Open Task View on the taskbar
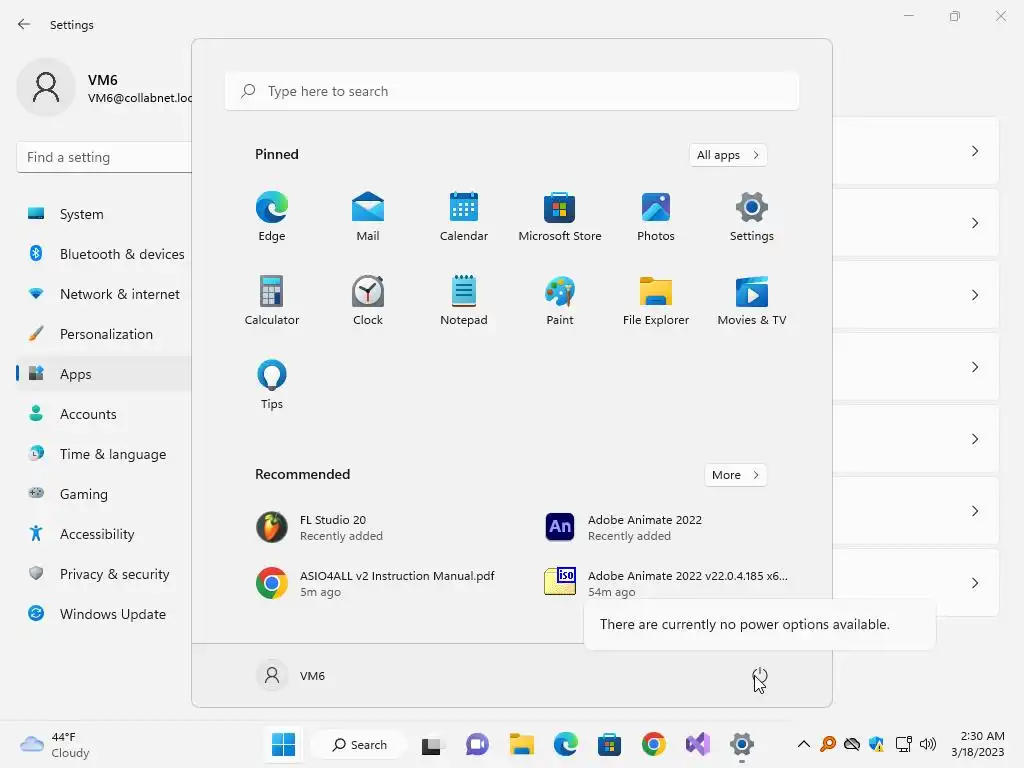This screenshot has width=1024, height=768. tap(432, 744)
